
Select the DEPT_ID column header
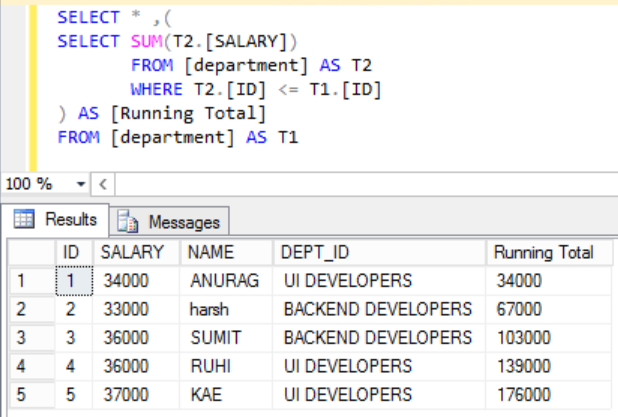[x=379, y=252]
